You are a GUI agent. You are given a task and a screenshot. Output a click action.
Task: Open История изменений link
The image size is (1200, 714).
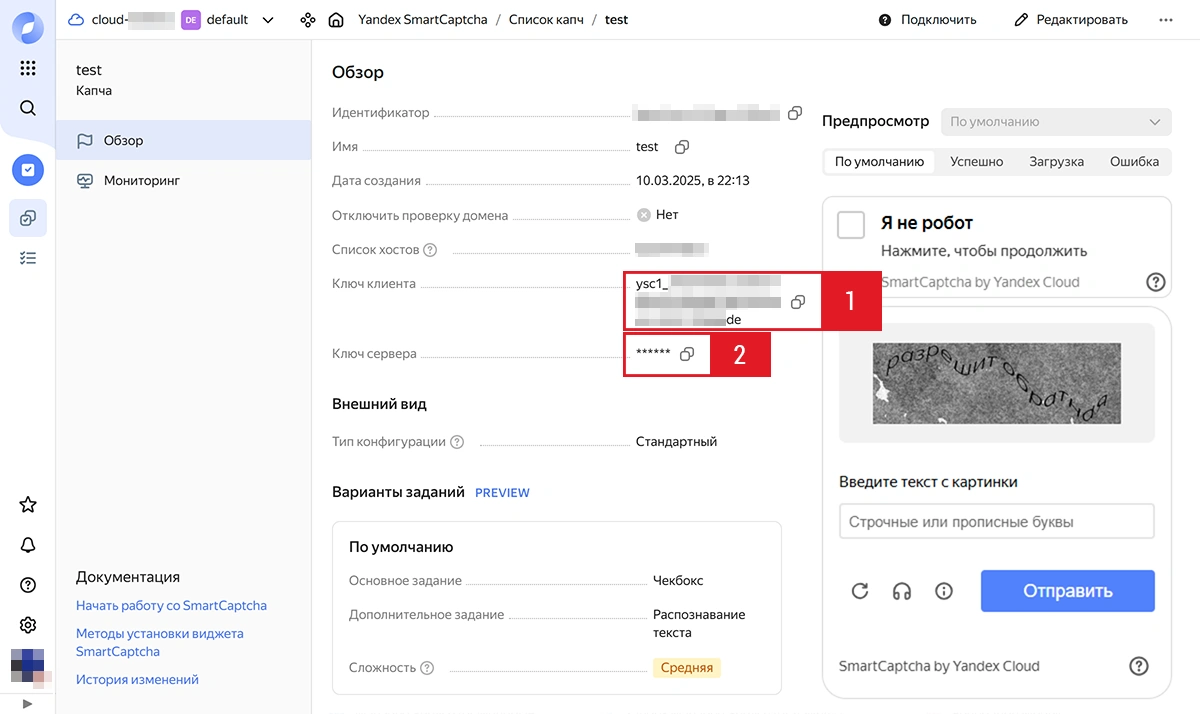coord(137,680)
